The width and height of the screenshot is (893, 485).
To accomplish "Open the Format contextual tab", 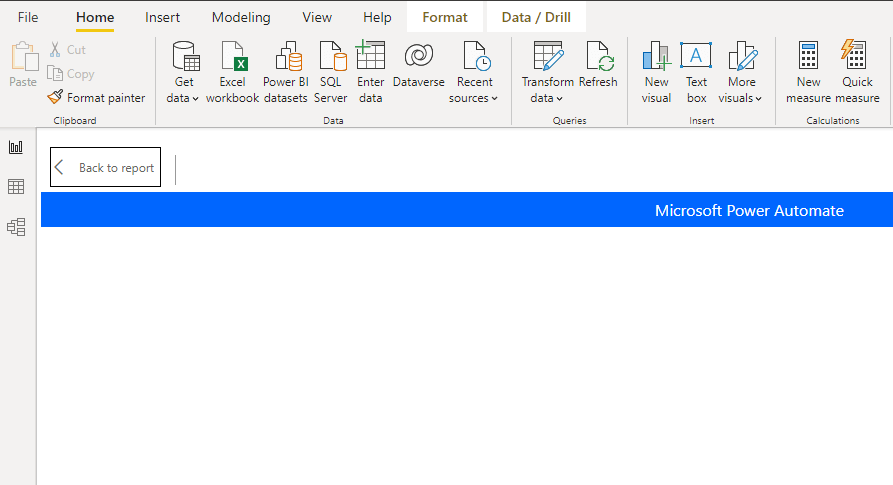I will pyautogui.click(x=445, y=17).
